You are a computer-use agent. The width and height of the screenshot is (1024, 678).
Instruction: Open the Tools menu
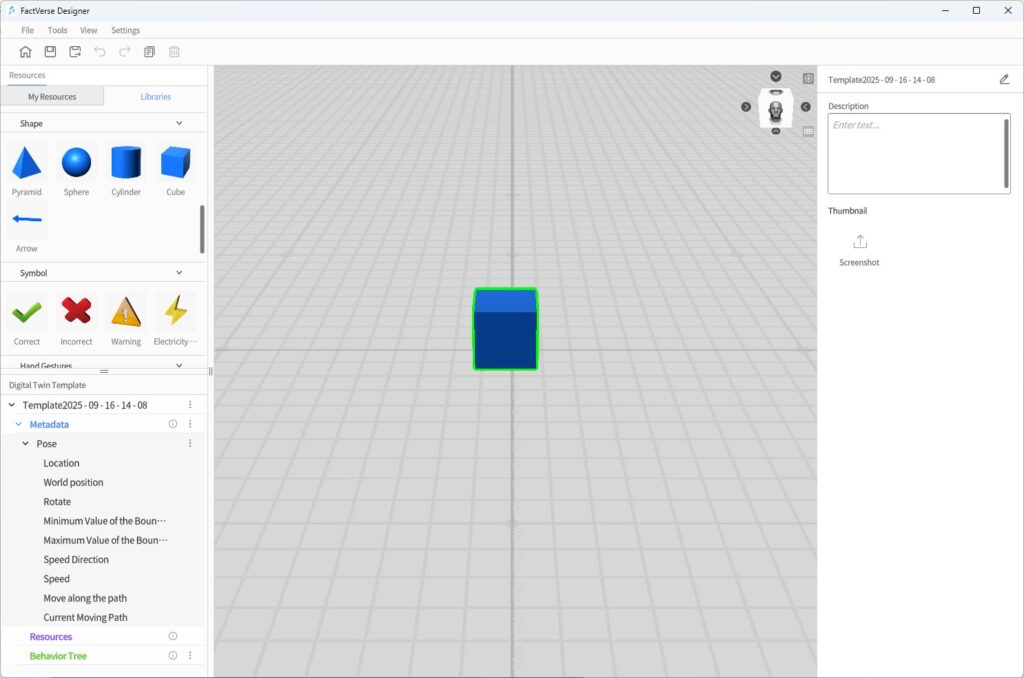[57, 30]
